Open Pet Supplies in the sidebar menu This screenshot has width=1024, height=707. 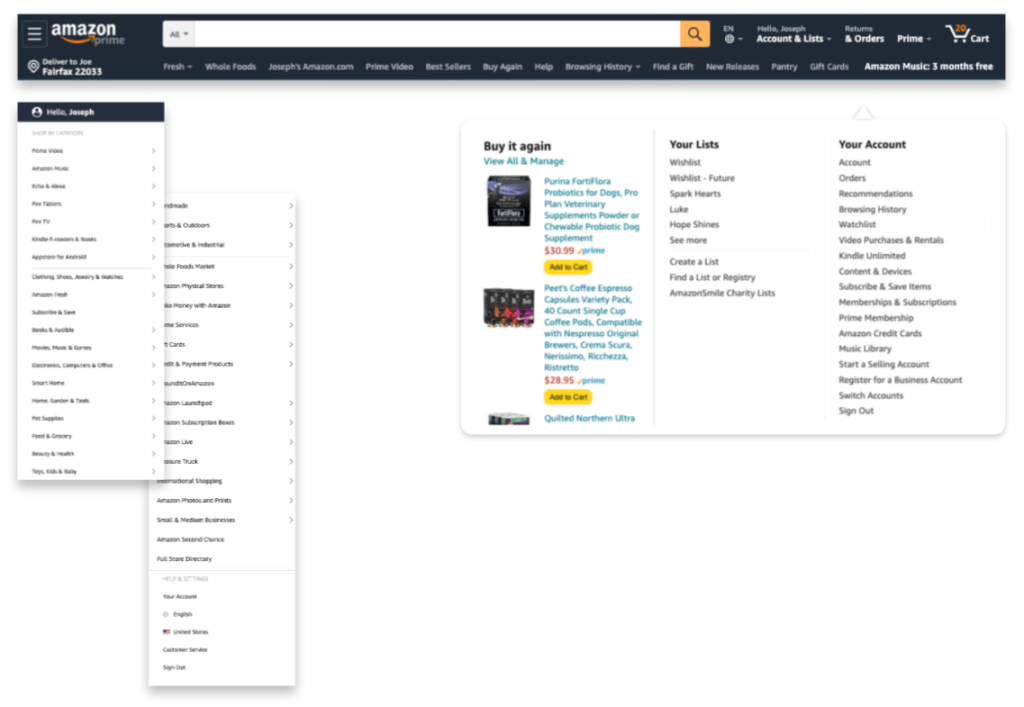click(x=48, y=418)
